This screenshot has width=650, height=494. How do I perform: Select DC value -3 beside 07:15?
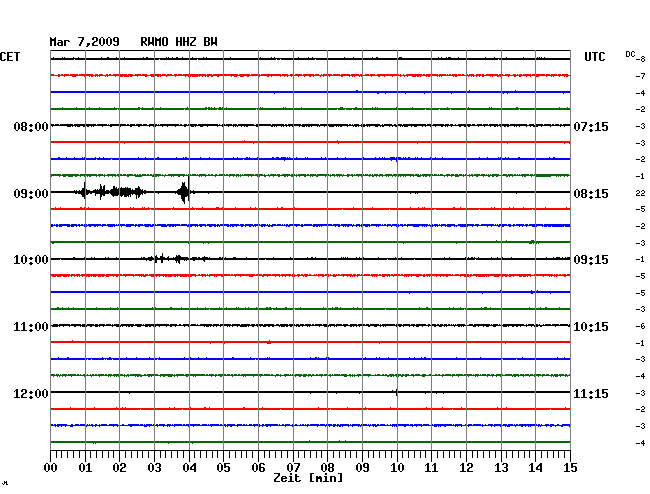tap(640, 126)
